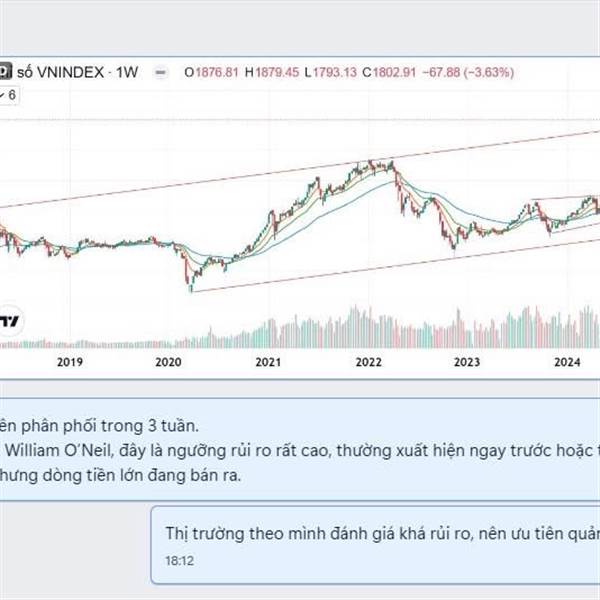Click the VNINDEX symbol logo icon
600x600 pixels.
pos(5,71)
